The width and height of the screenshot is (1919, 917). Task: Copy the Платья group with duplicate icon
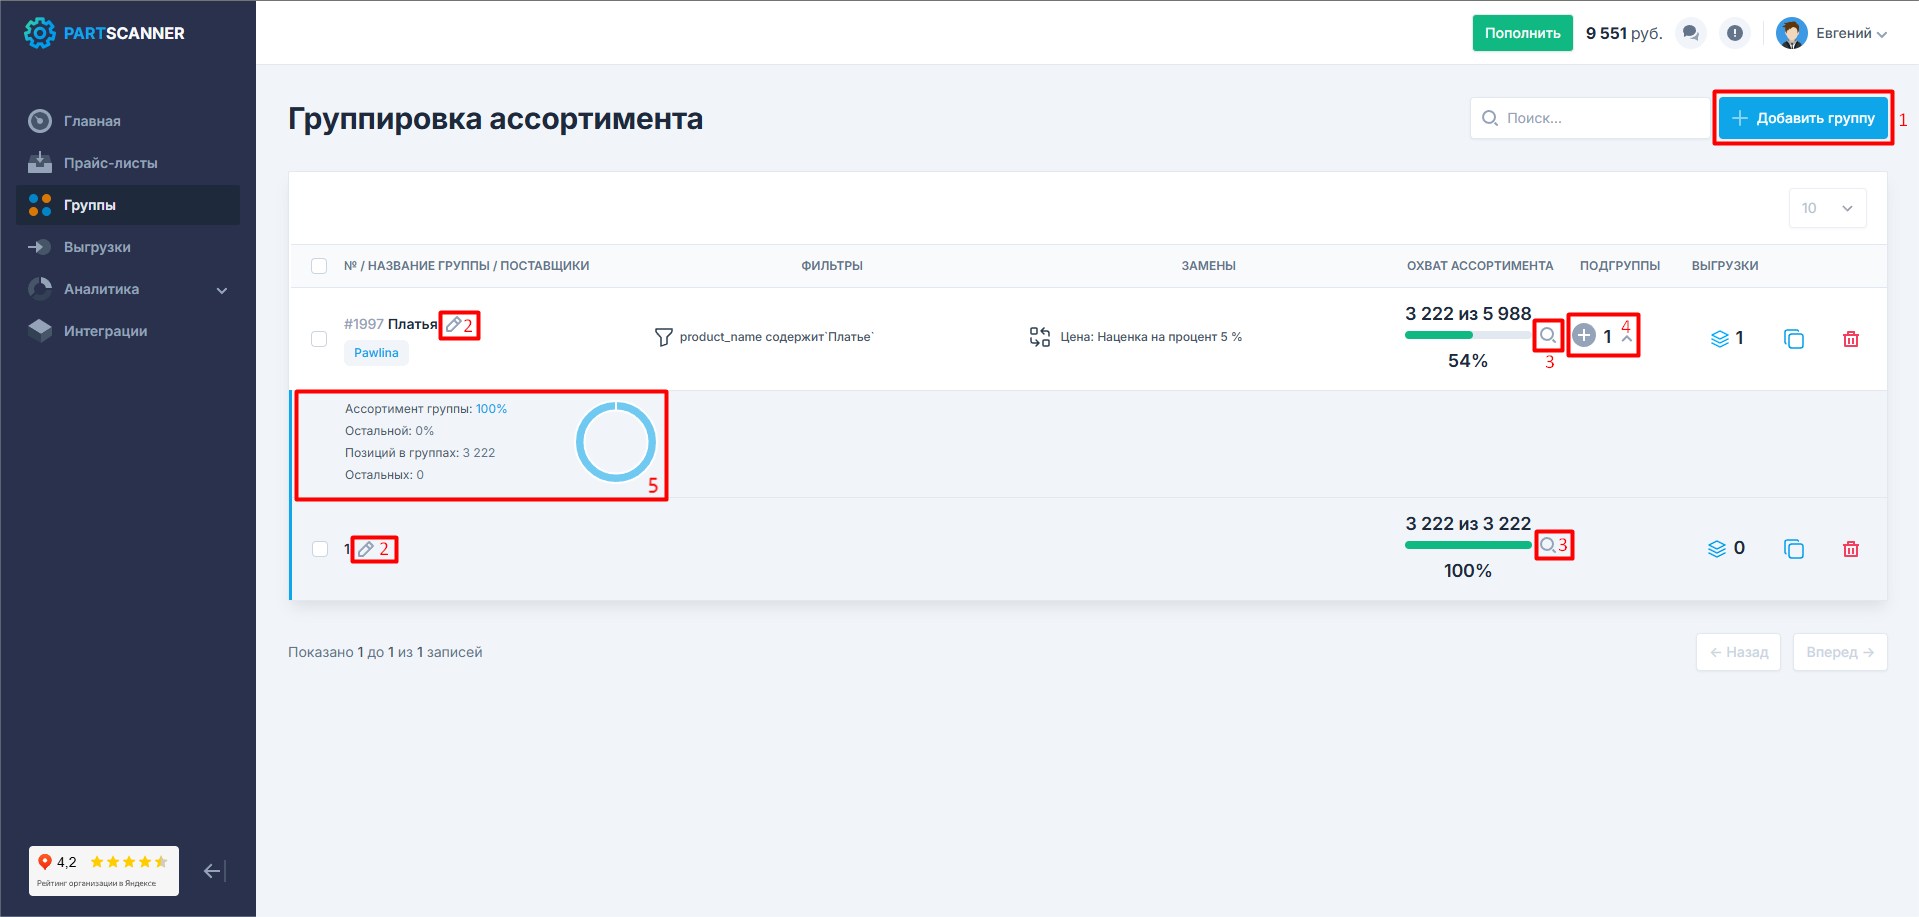click(1794, 339)
